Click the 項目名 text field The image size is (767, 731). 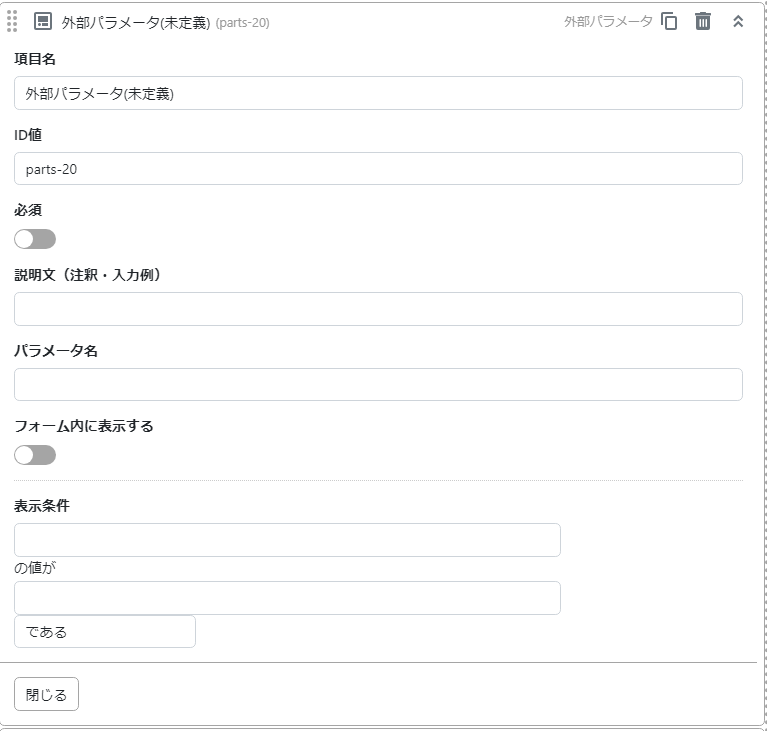pos(378,93)
